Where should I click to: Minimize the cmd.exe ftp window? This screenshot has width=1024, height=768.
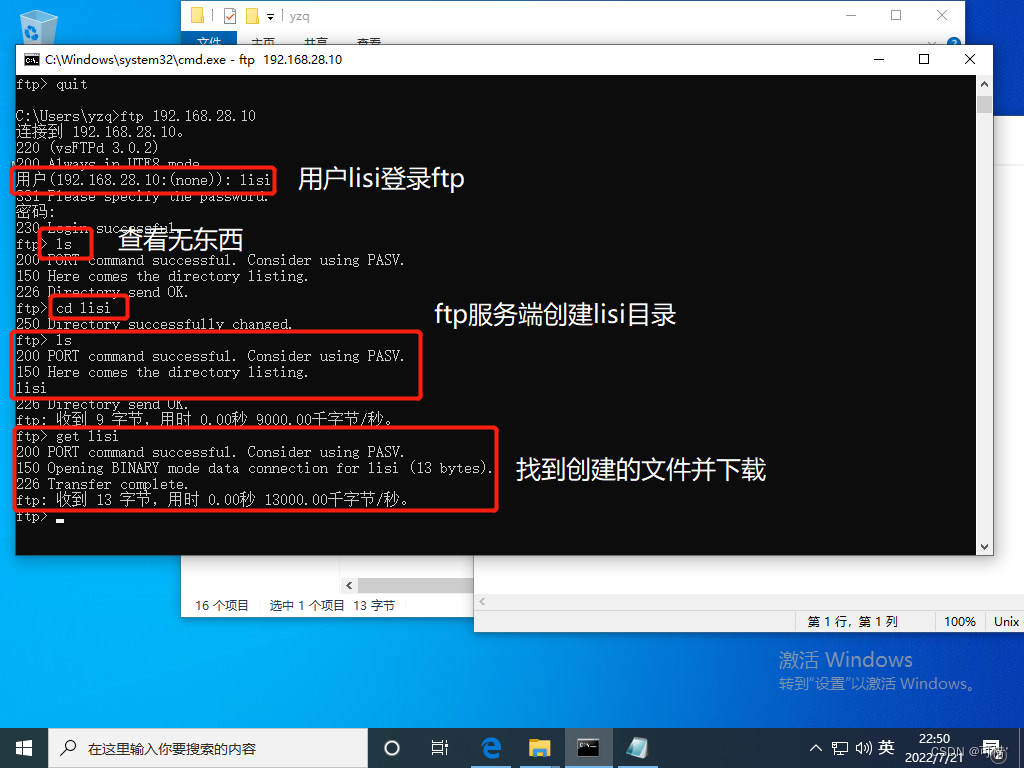(x=879, y=59)
